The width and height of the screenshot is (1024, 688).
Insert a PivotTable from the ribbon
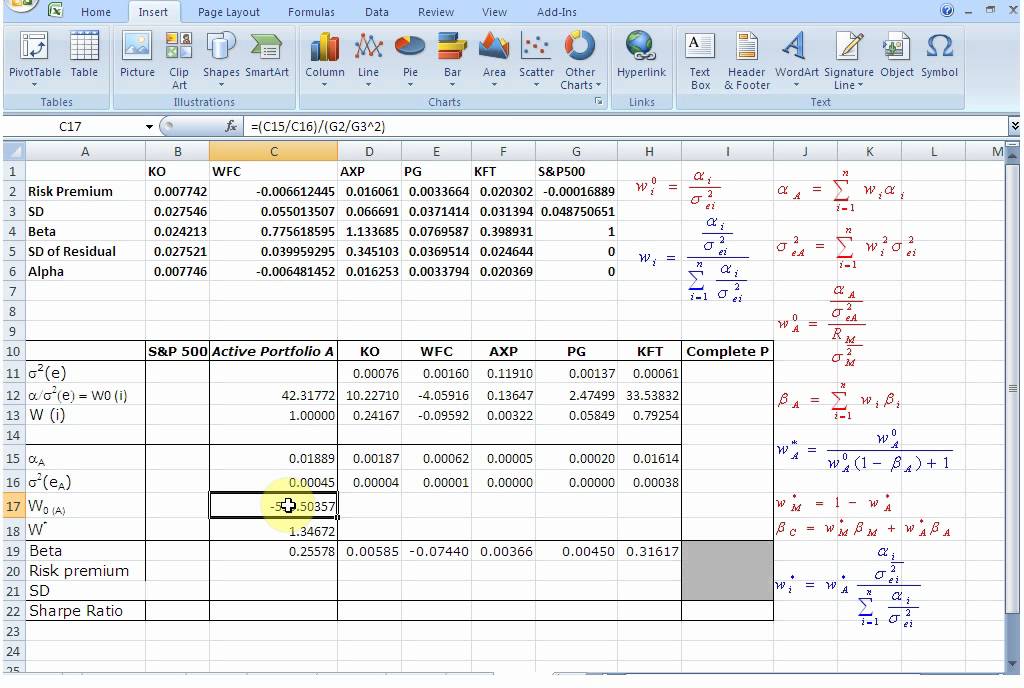(35, 56)
